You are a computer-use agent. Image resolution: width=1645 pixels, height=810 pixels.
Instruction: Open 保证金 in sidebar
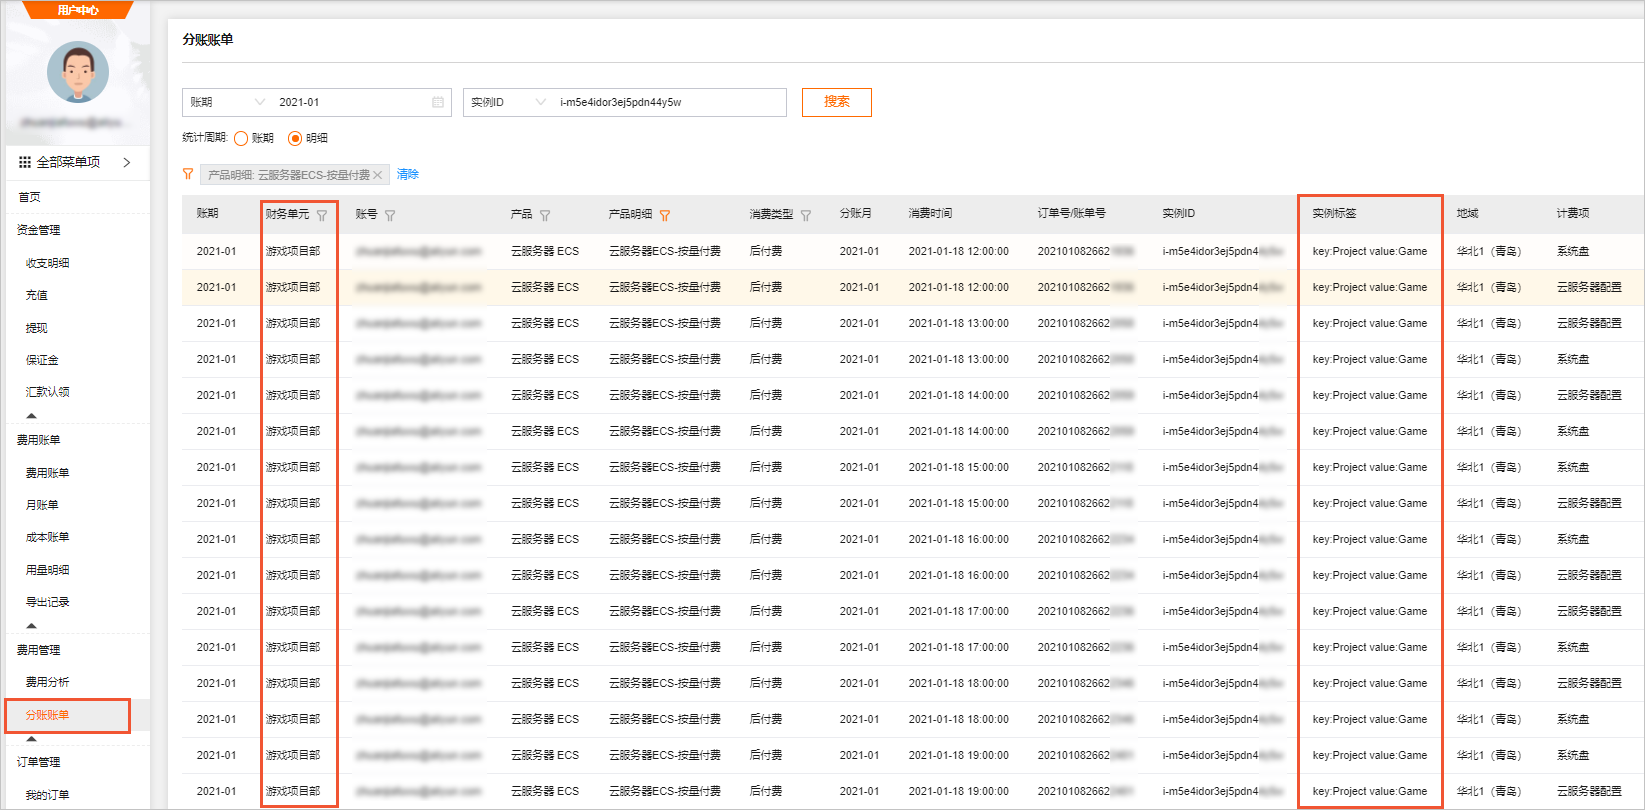coord(42,360)
